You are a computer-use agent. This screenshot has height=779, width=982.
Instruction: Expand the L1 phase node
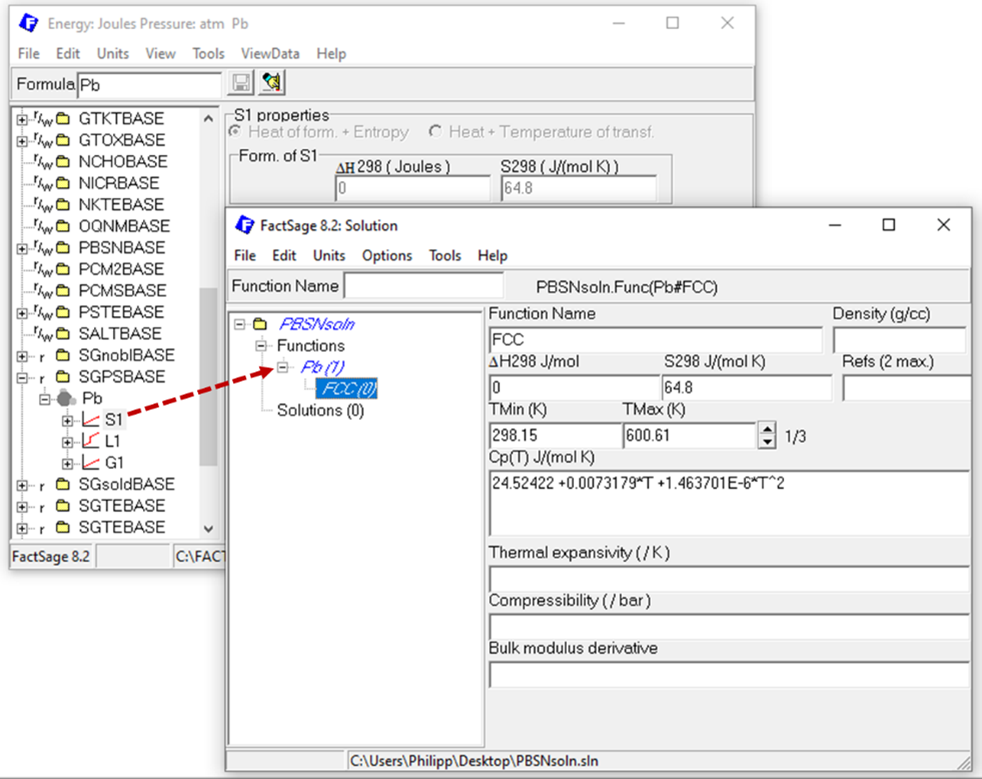tap(67, 442)
